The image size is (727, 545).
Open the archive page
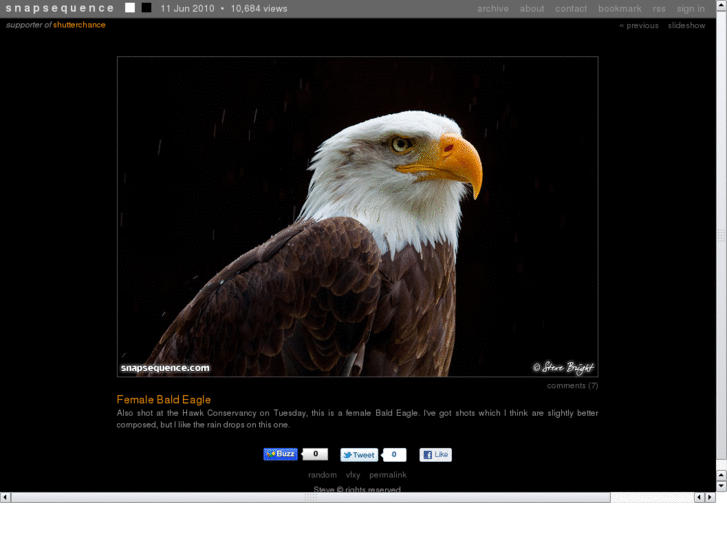(493, 9)
